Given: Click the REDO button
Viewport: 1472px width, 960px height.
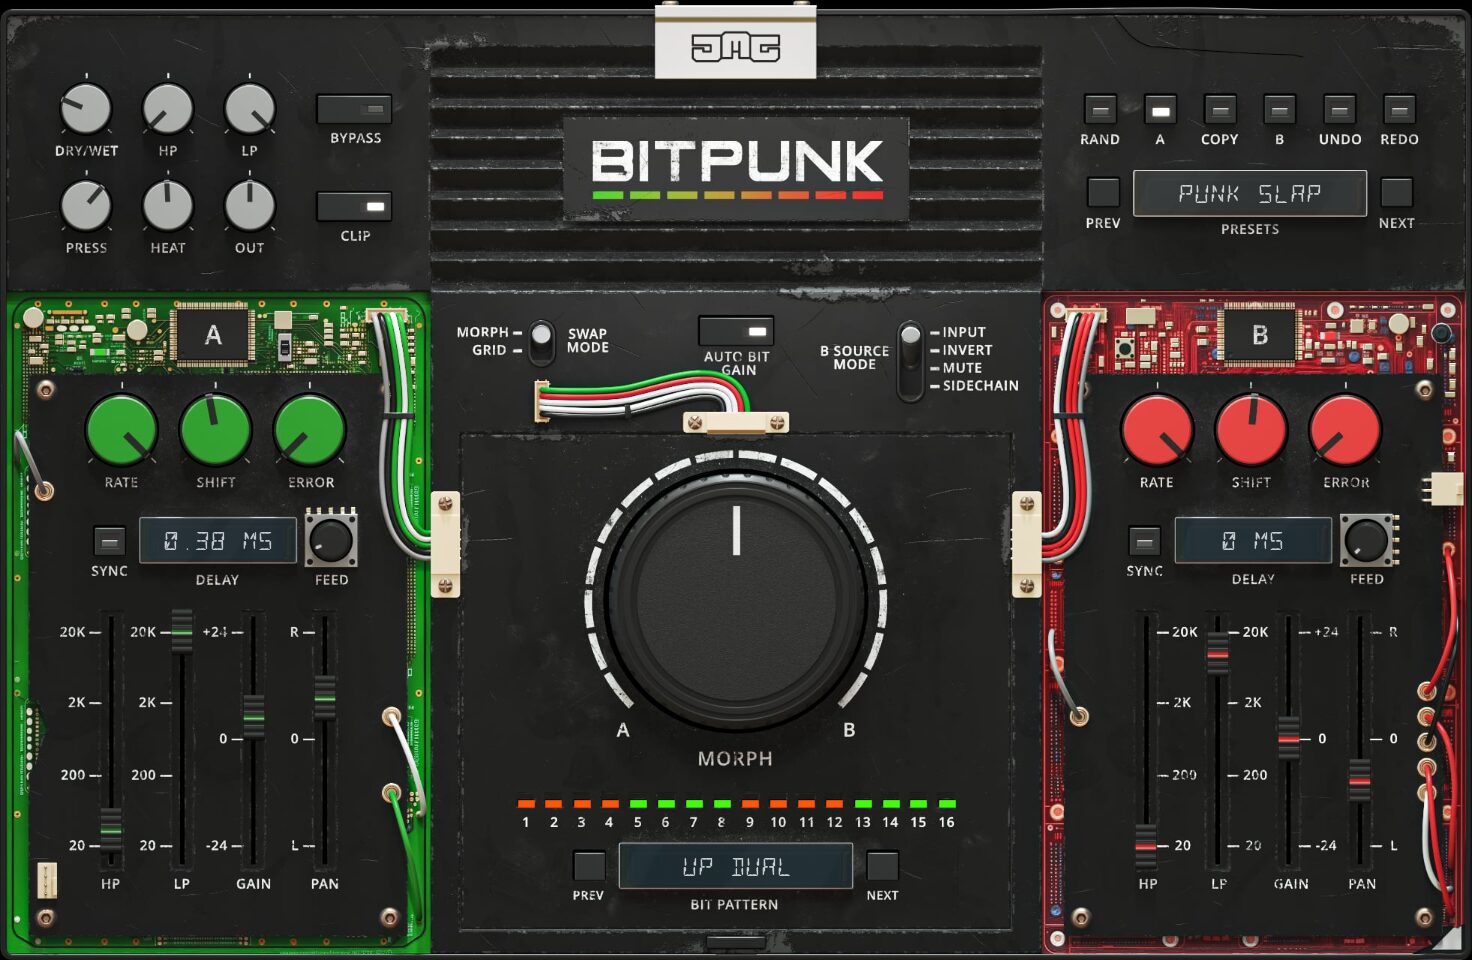Looking at the screenshot, I should tap(1399, 109).
